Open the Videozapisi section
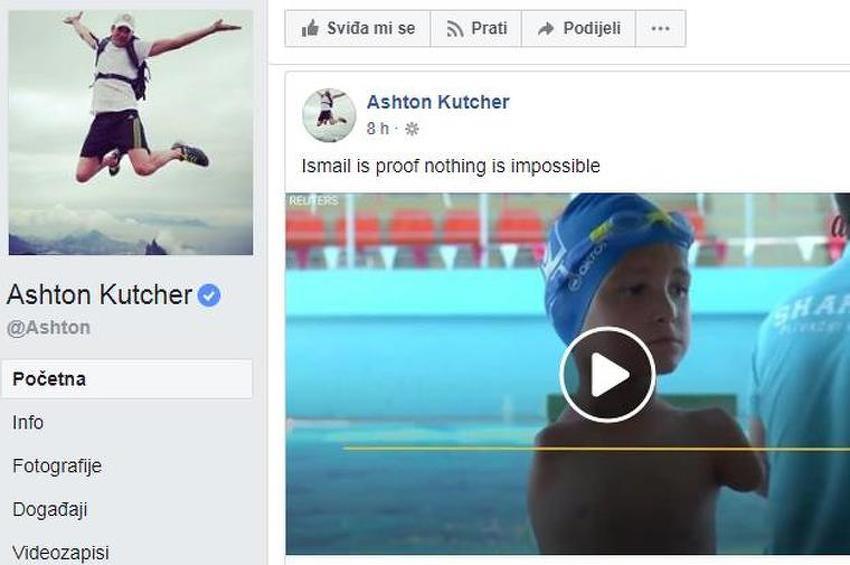Viewport: 850px width, 565px height. (61, 553)
